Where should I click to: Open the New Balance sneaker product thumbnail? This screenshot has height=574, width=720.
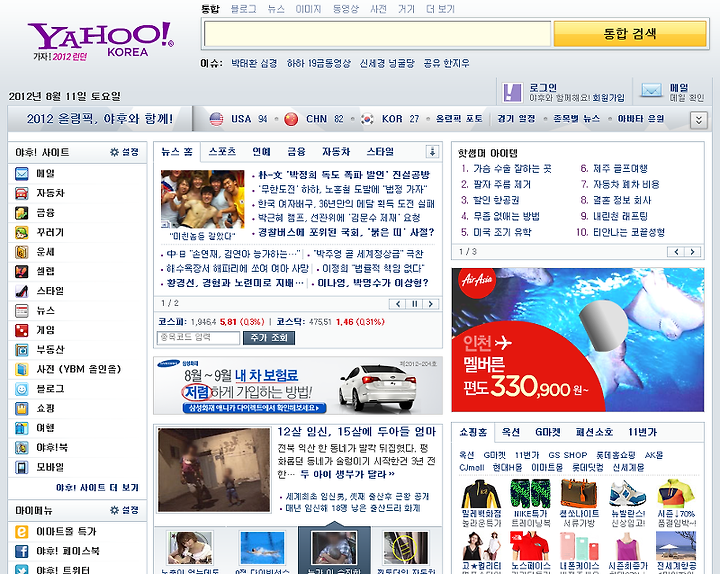pos(627,494)
